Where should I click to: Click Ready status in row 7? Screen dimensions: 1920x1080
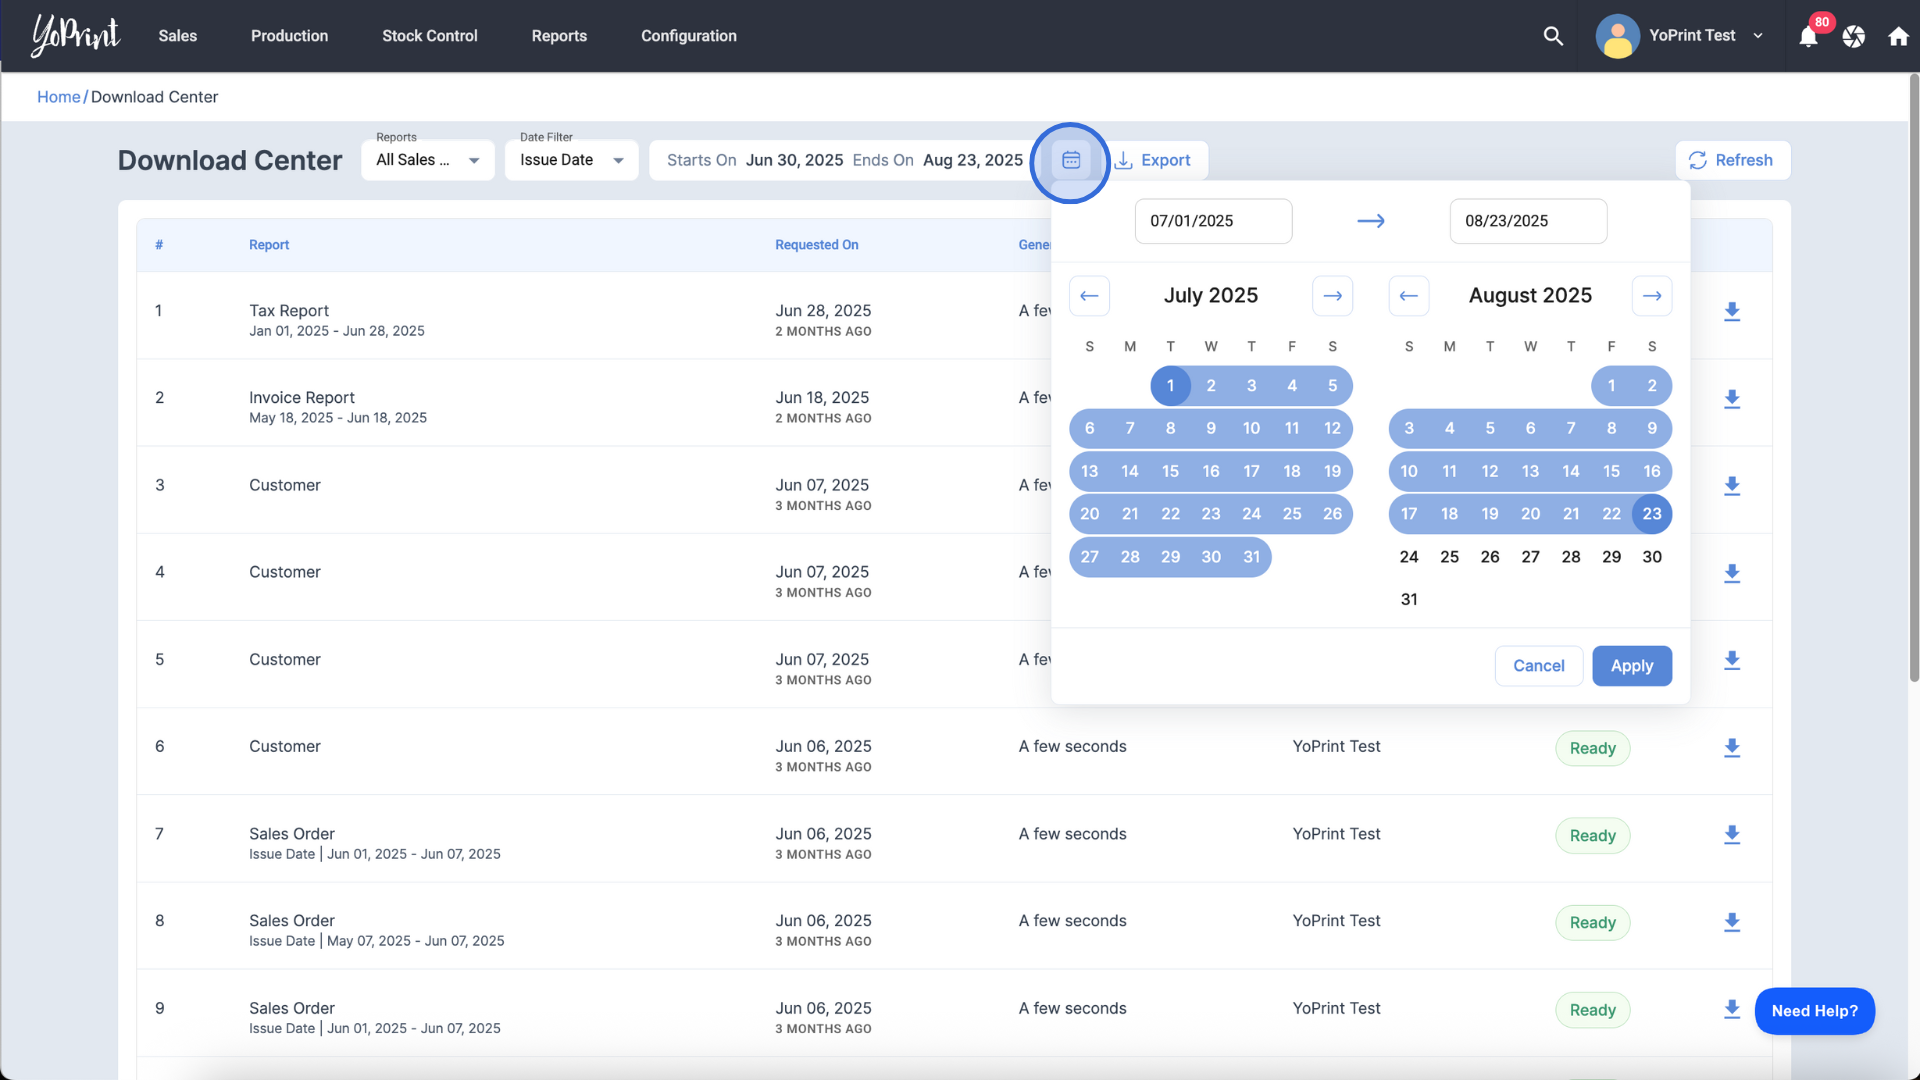tap(1592, 836)
